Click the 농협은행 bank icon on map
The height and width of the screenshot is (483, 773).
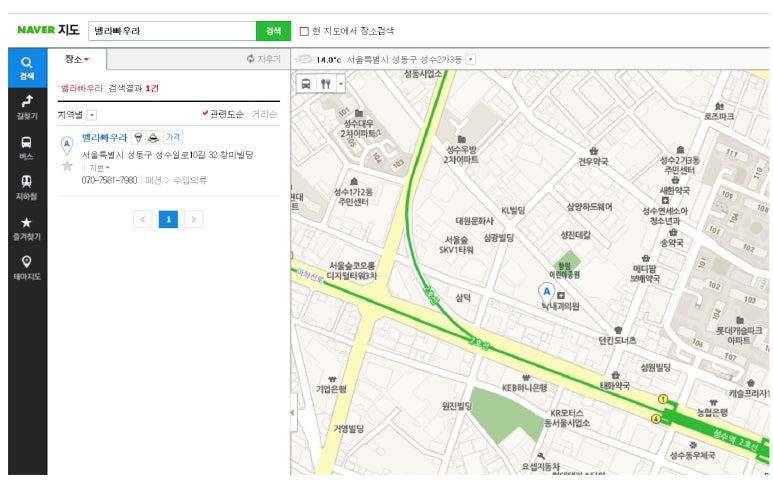point(713,402)
